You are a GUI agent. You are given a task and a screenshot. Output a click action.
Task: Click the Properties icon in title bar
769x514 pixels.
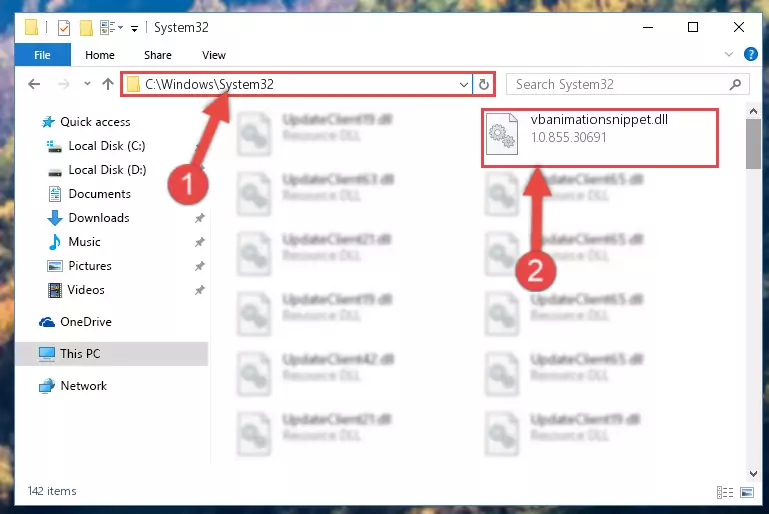[64, 27]
